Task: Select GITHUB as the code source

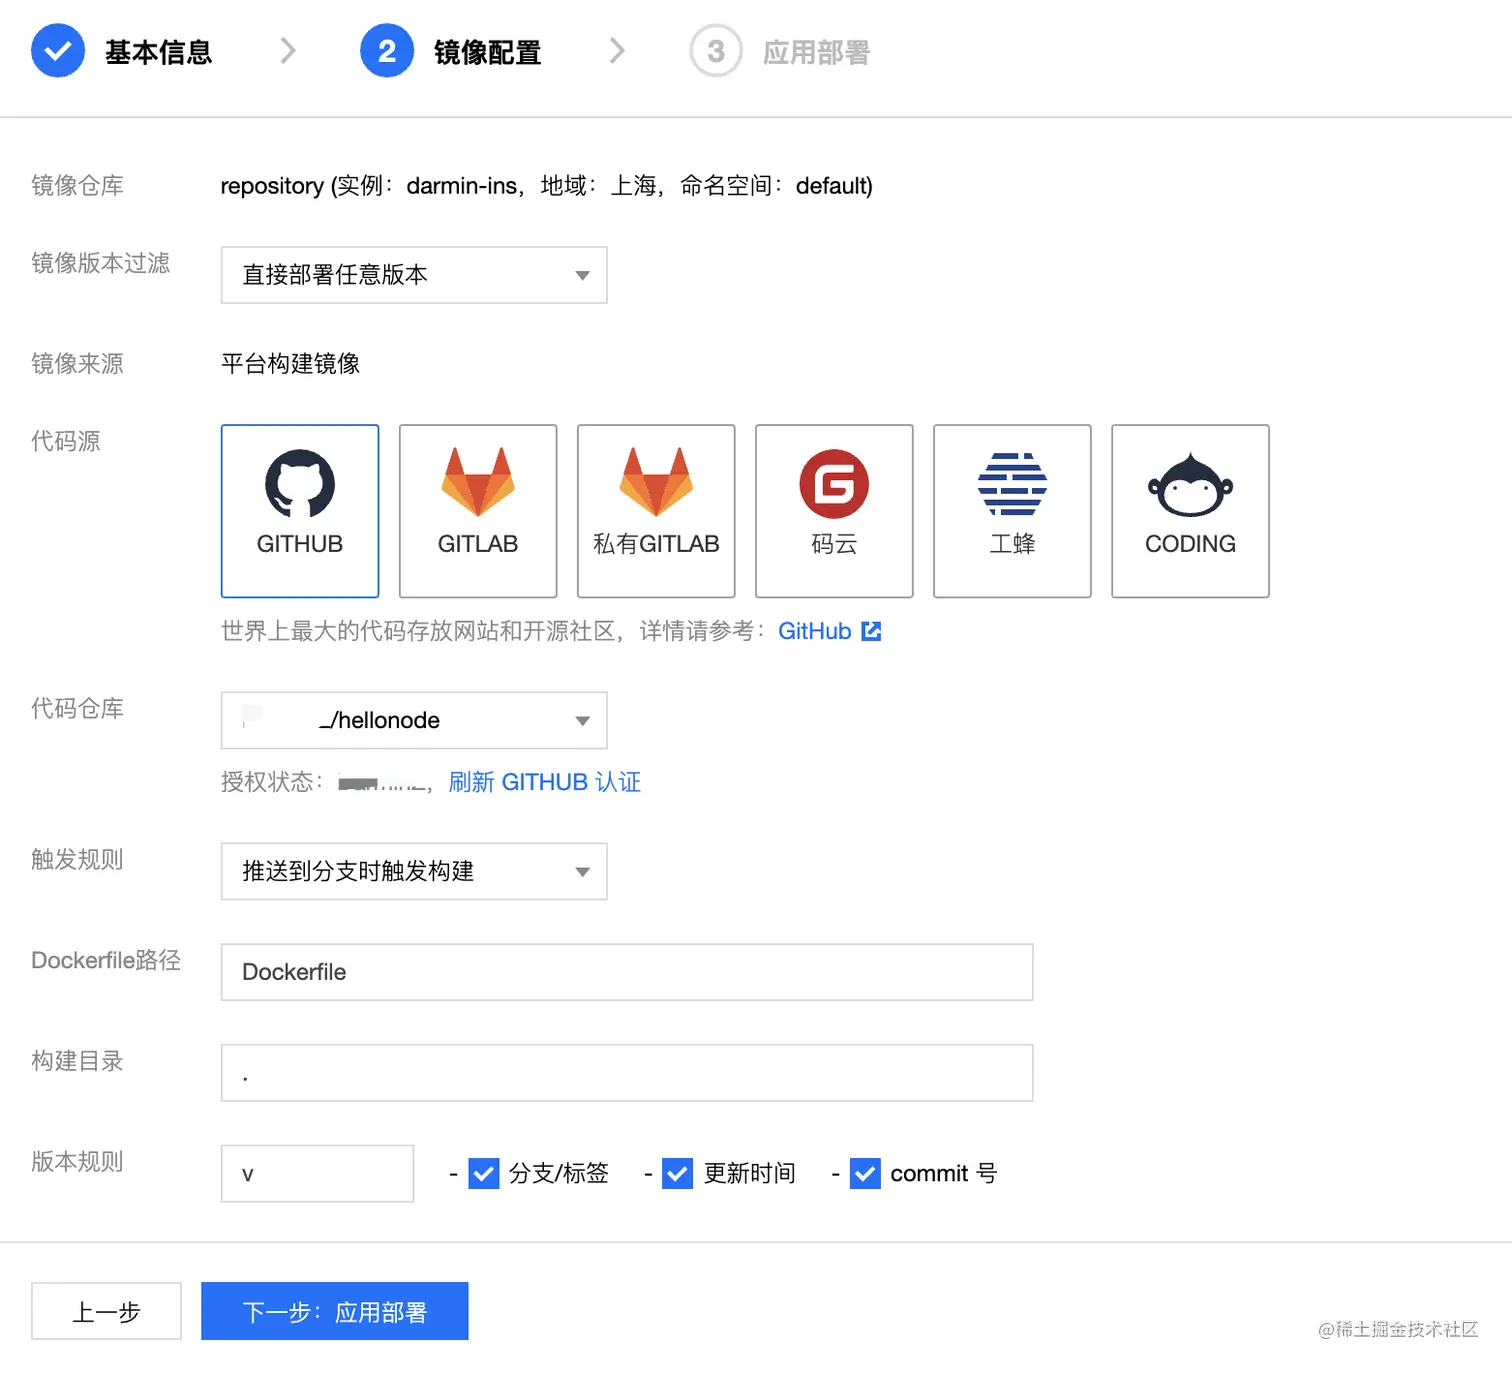Action: pyautogui.click(x=300, y=511)
